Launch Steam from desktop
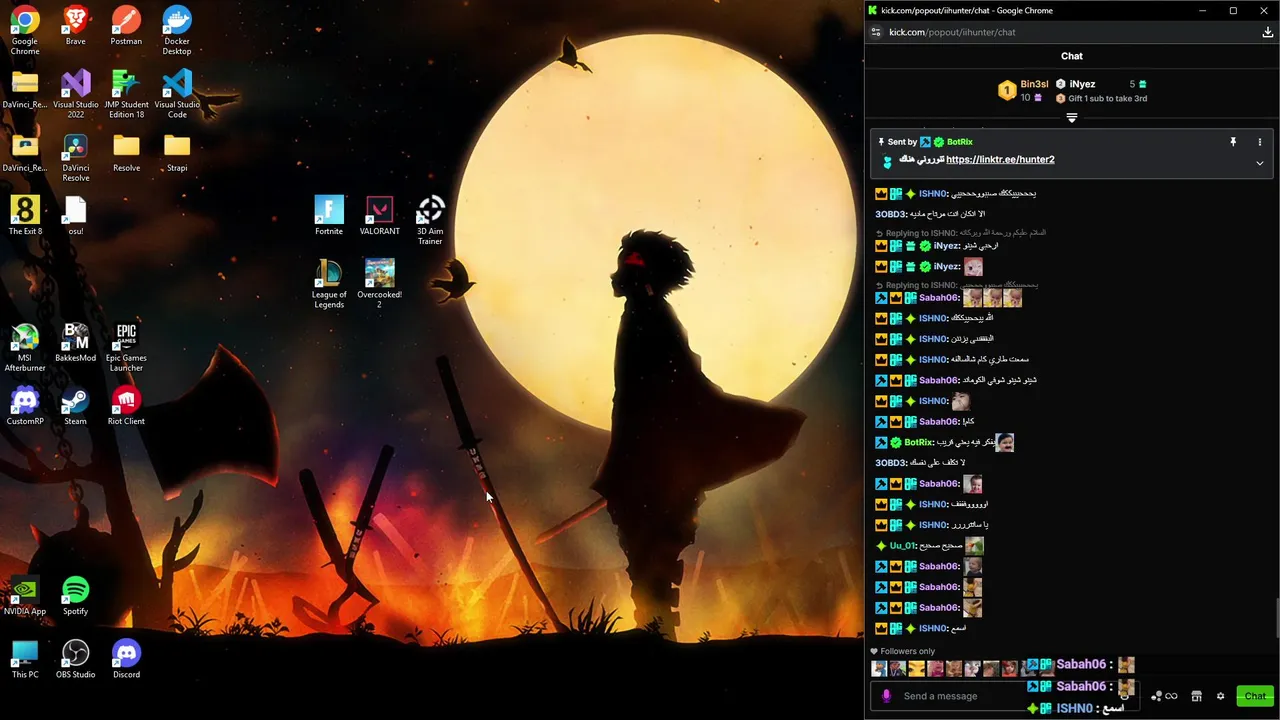This screenshot has height=720, width=1280. [x=75, y=406]
